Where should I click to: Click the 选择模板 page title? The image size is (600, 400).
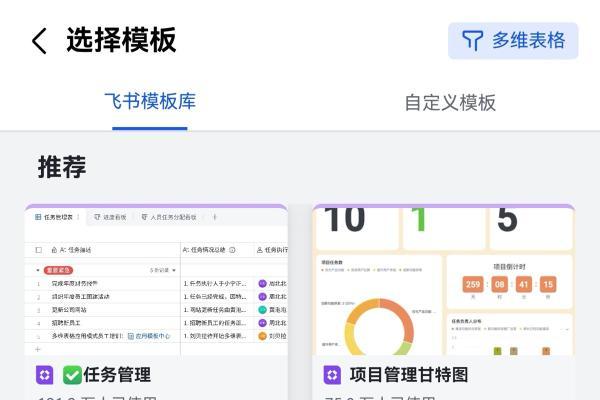121,40
